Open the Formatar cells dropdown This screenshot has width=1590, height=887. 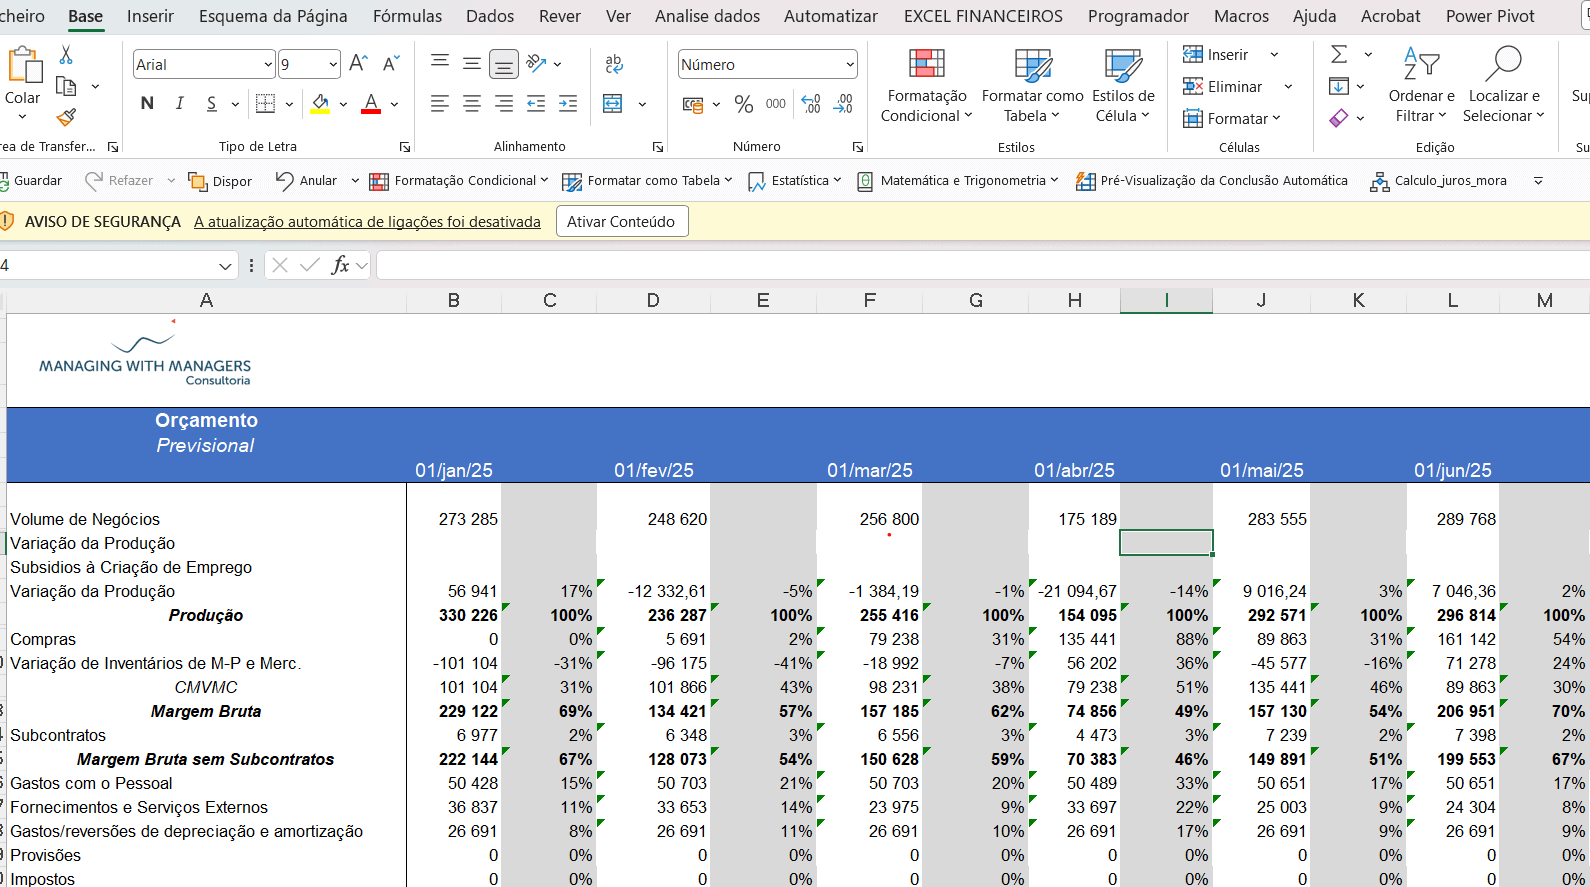pyautogui.click(x=1232, y=119)
